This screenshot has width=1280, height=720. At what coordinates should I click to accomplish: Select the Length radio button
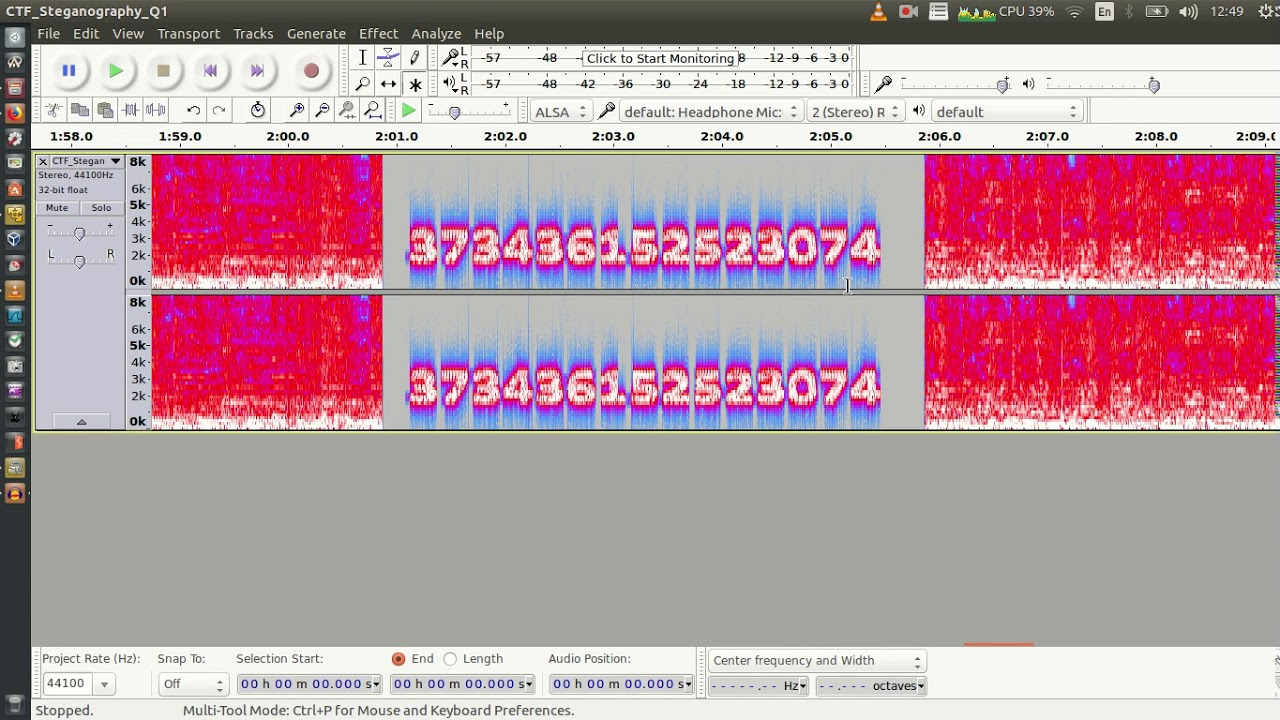(x=450, y=659)
